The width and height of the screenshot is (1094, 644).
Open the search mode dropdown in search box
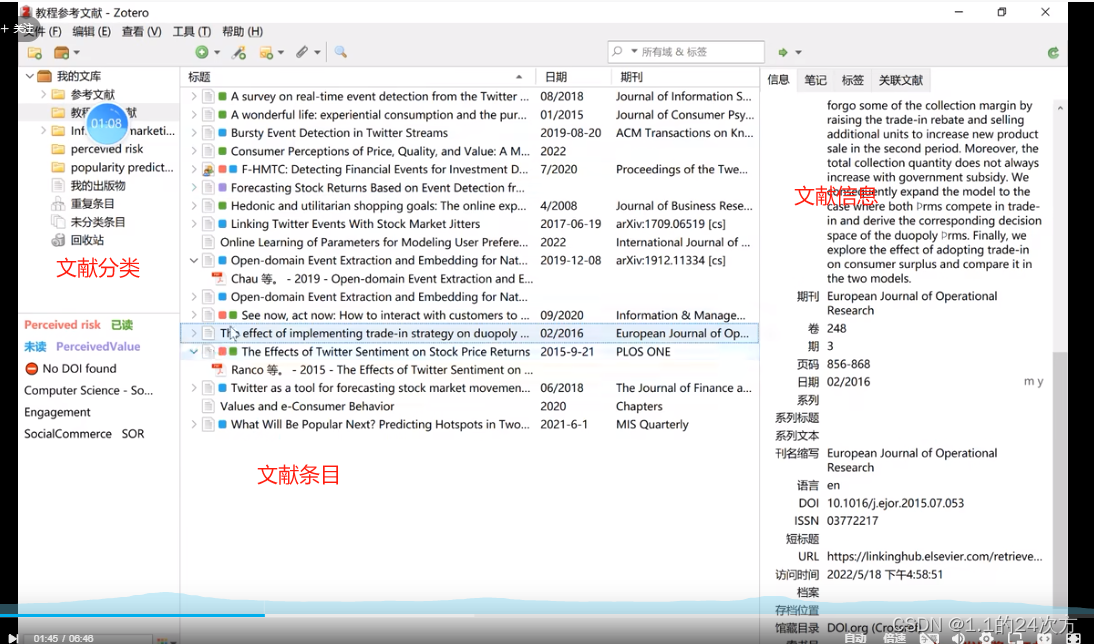pos(634,52)
